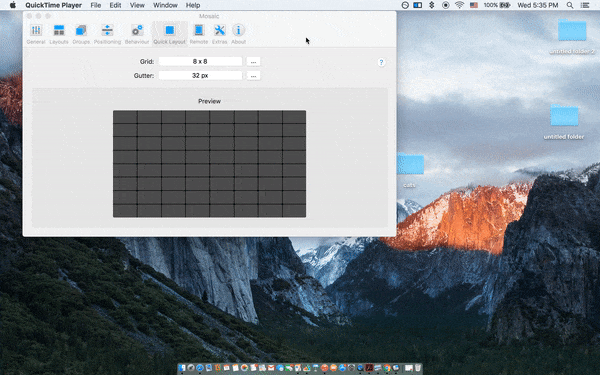
Task: Open the Layouts preferences pane
Action: 59,34
